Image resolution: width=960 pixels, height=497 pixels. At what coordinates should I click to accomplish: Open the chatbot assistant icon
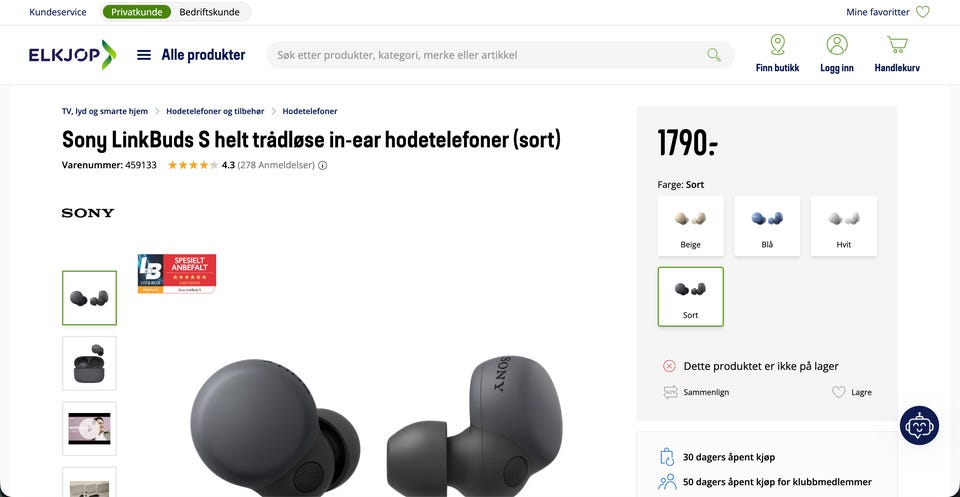click(919, 425)
